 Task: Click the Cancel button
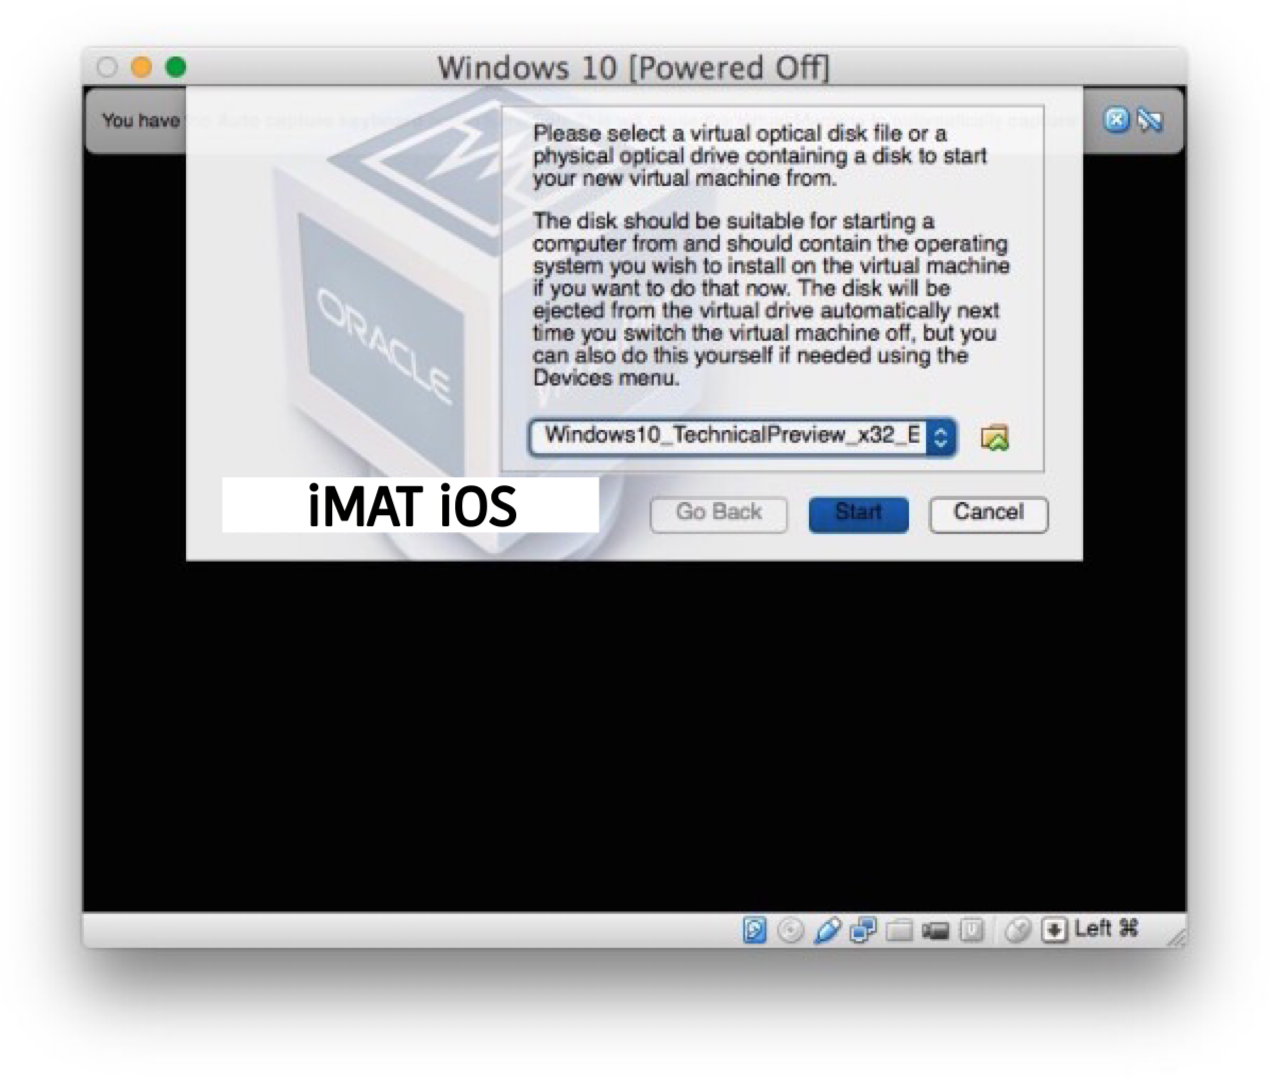coord(988,514)
